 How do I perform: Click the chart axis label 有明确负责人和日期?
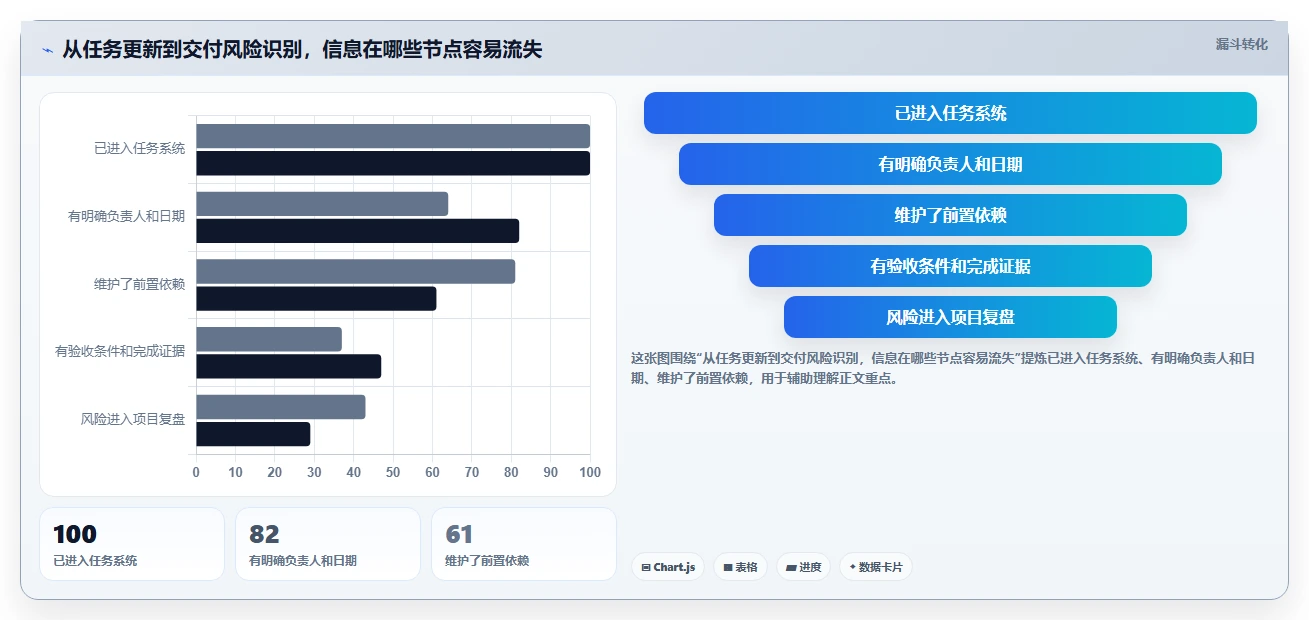tap(126, 216)
